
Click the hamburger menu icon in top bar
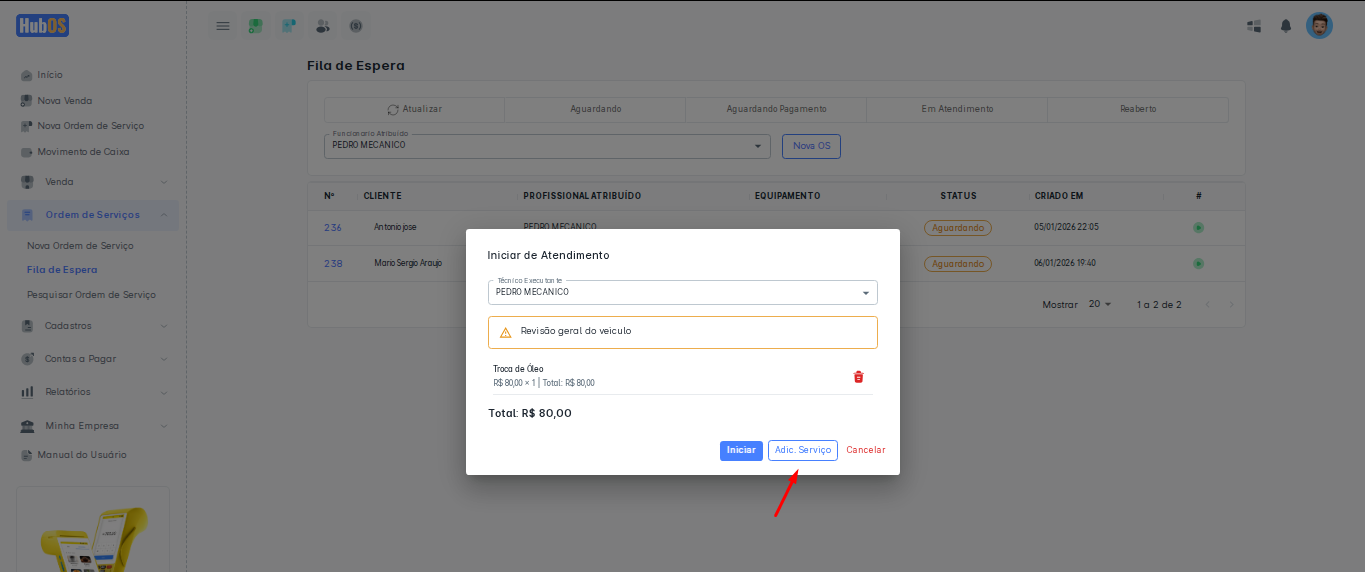pyautogui.click(x=223, y=26)
